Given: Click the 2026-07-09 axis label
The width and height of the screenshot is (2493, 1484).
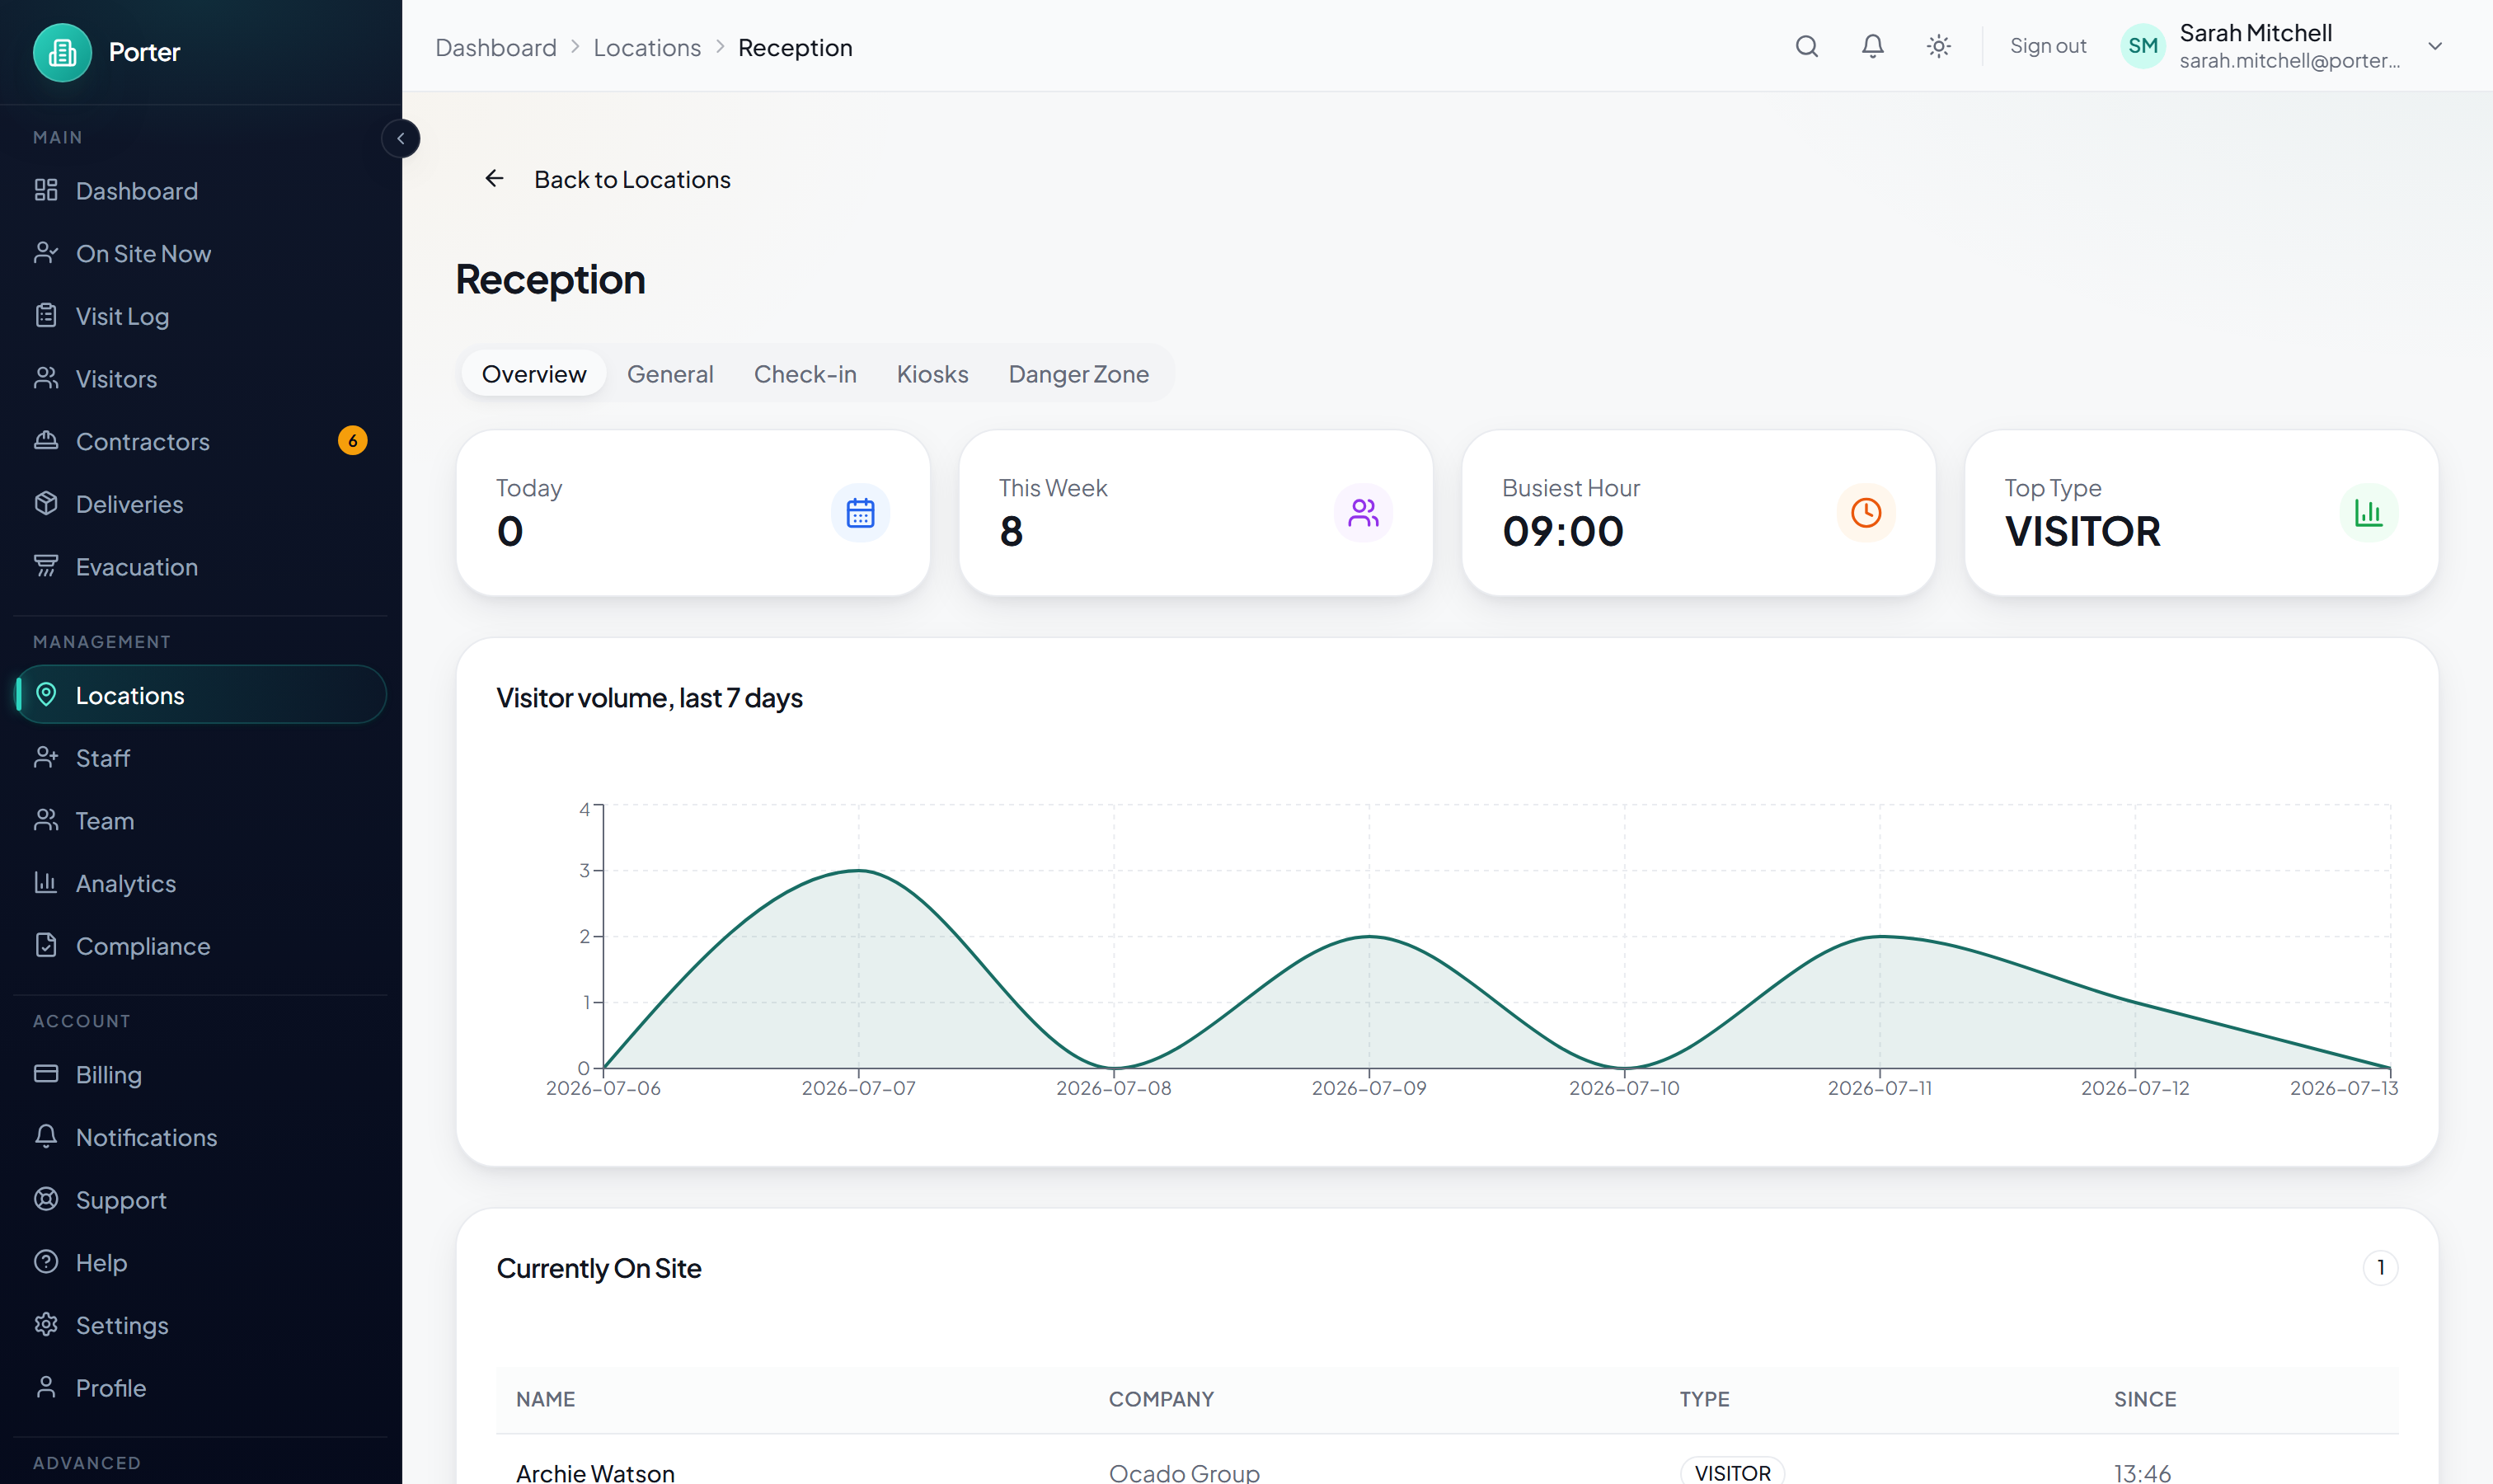Looking at the screenshot, I should coord(1369,1088).
